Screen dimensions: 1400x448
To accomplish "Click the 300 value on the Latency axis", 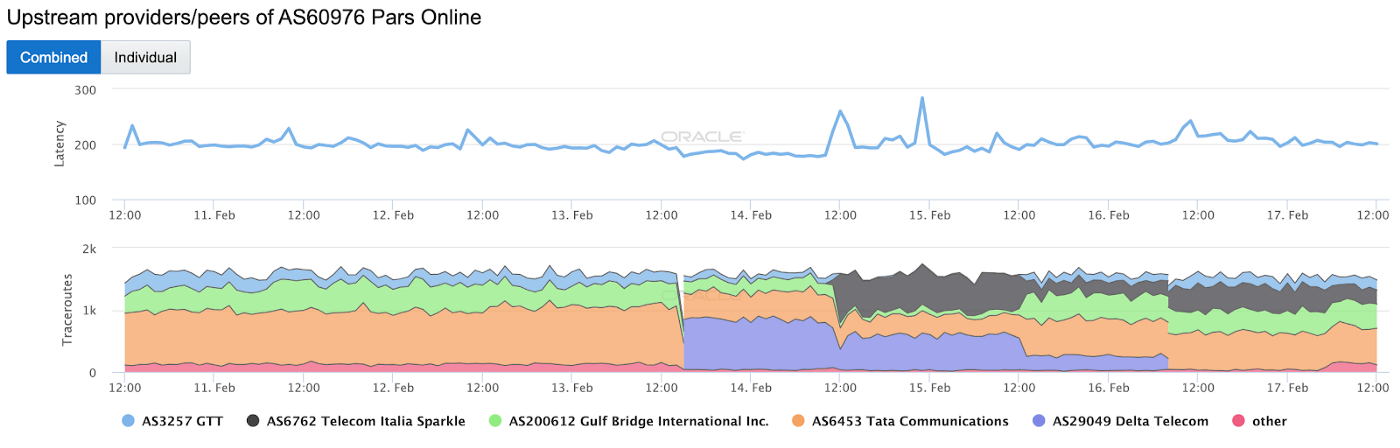I will (x=84, y=90).
